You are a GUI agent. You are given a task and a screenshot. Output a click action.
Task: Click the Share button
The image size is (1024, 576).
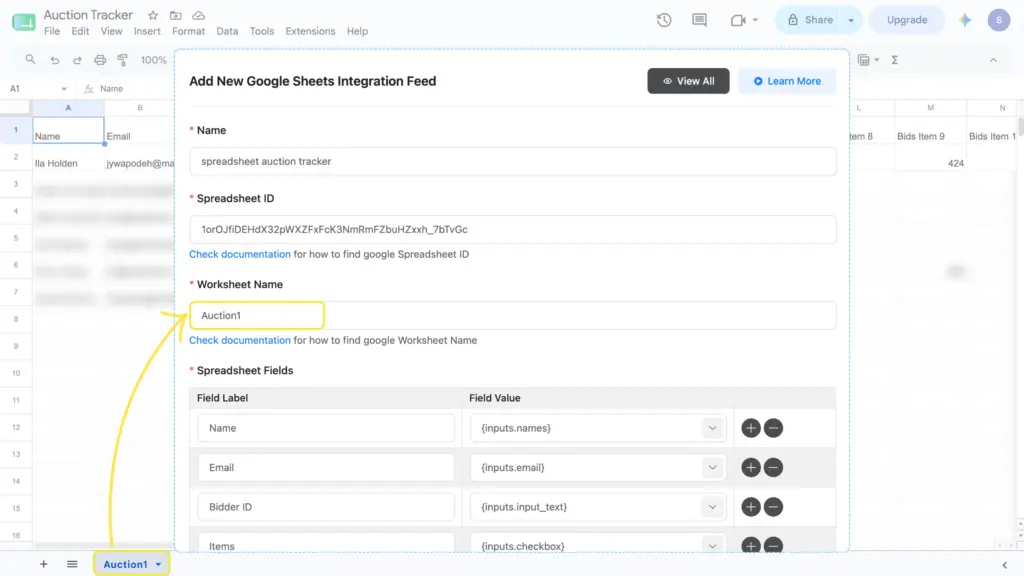click(x=810, y=20)
